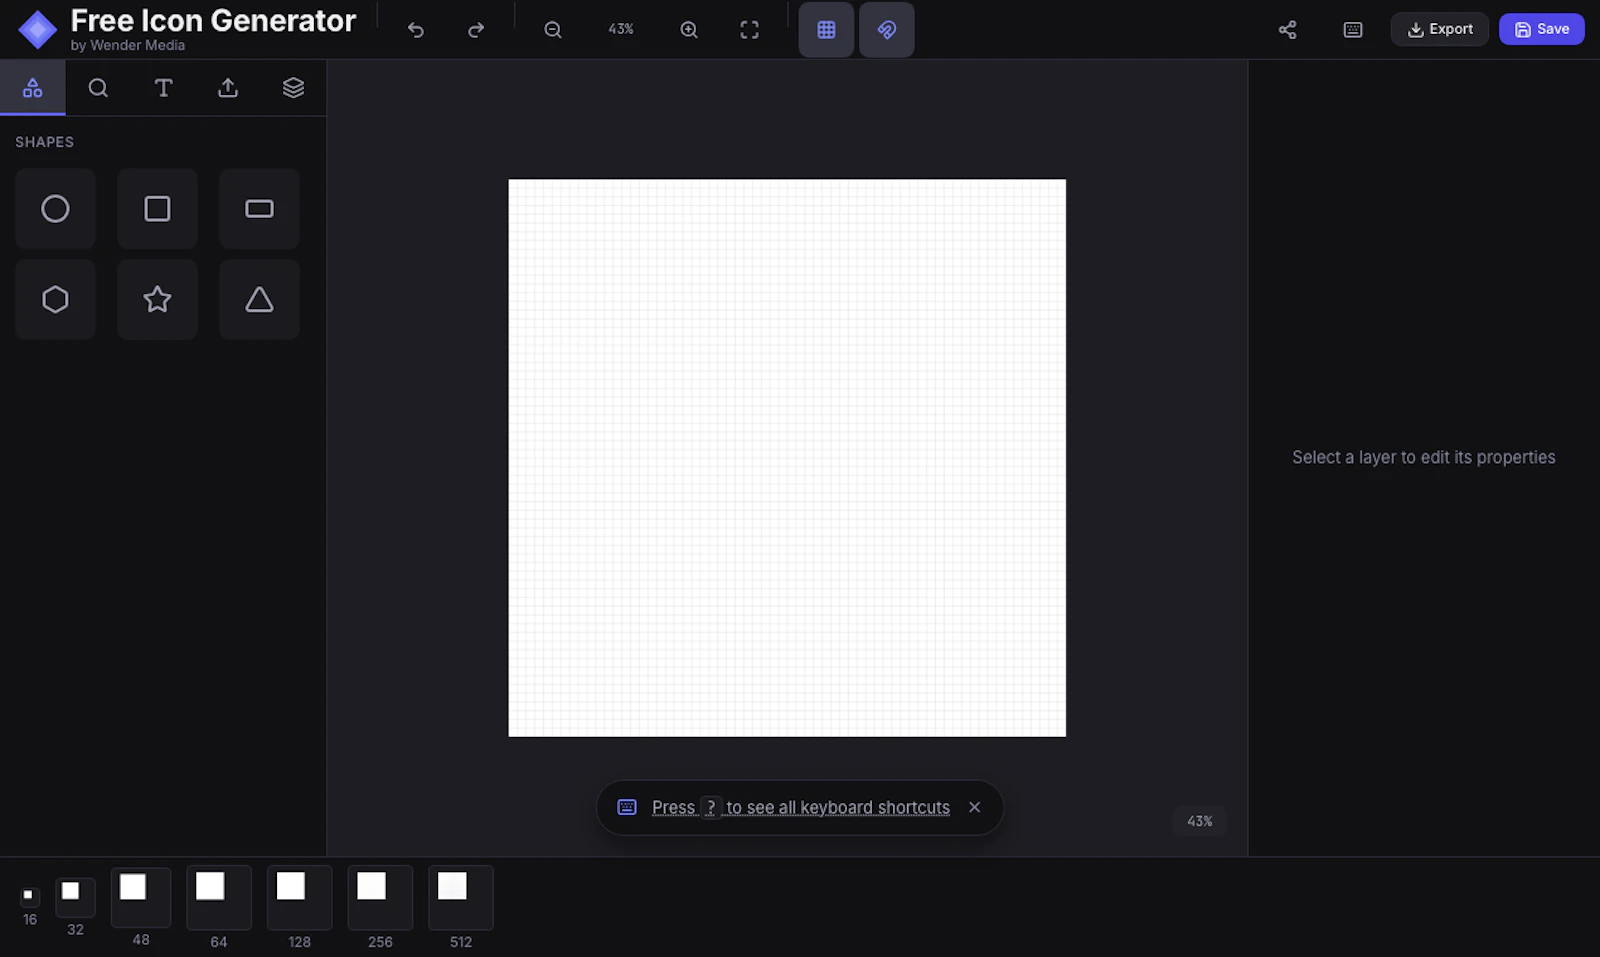Open the icon search tab

pos(98,88)
